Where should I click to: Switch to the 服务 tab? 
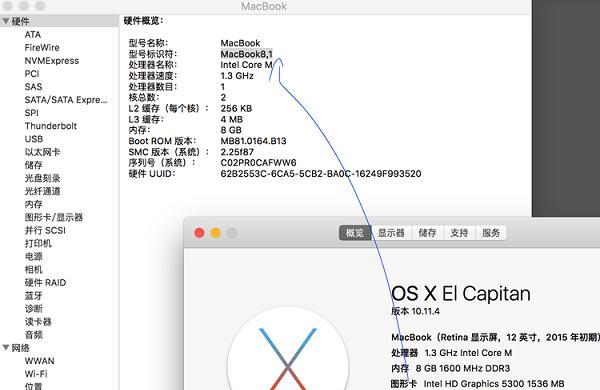(491, 233)
